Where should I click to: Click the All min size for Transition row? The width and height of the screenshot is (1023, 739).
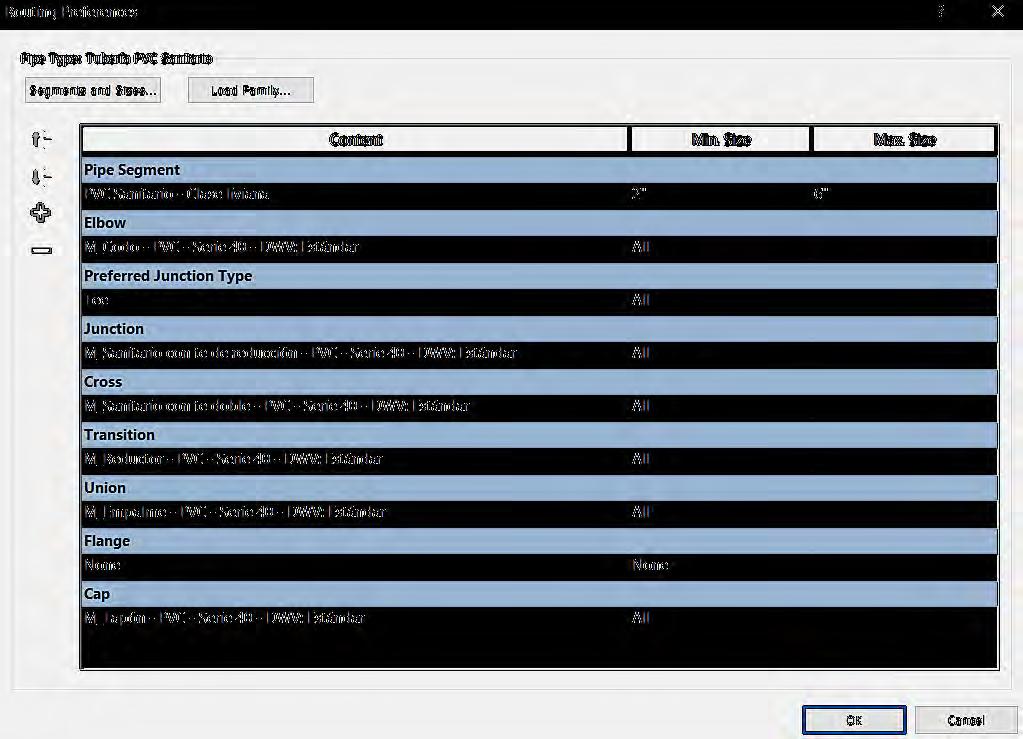pos(720,459)
